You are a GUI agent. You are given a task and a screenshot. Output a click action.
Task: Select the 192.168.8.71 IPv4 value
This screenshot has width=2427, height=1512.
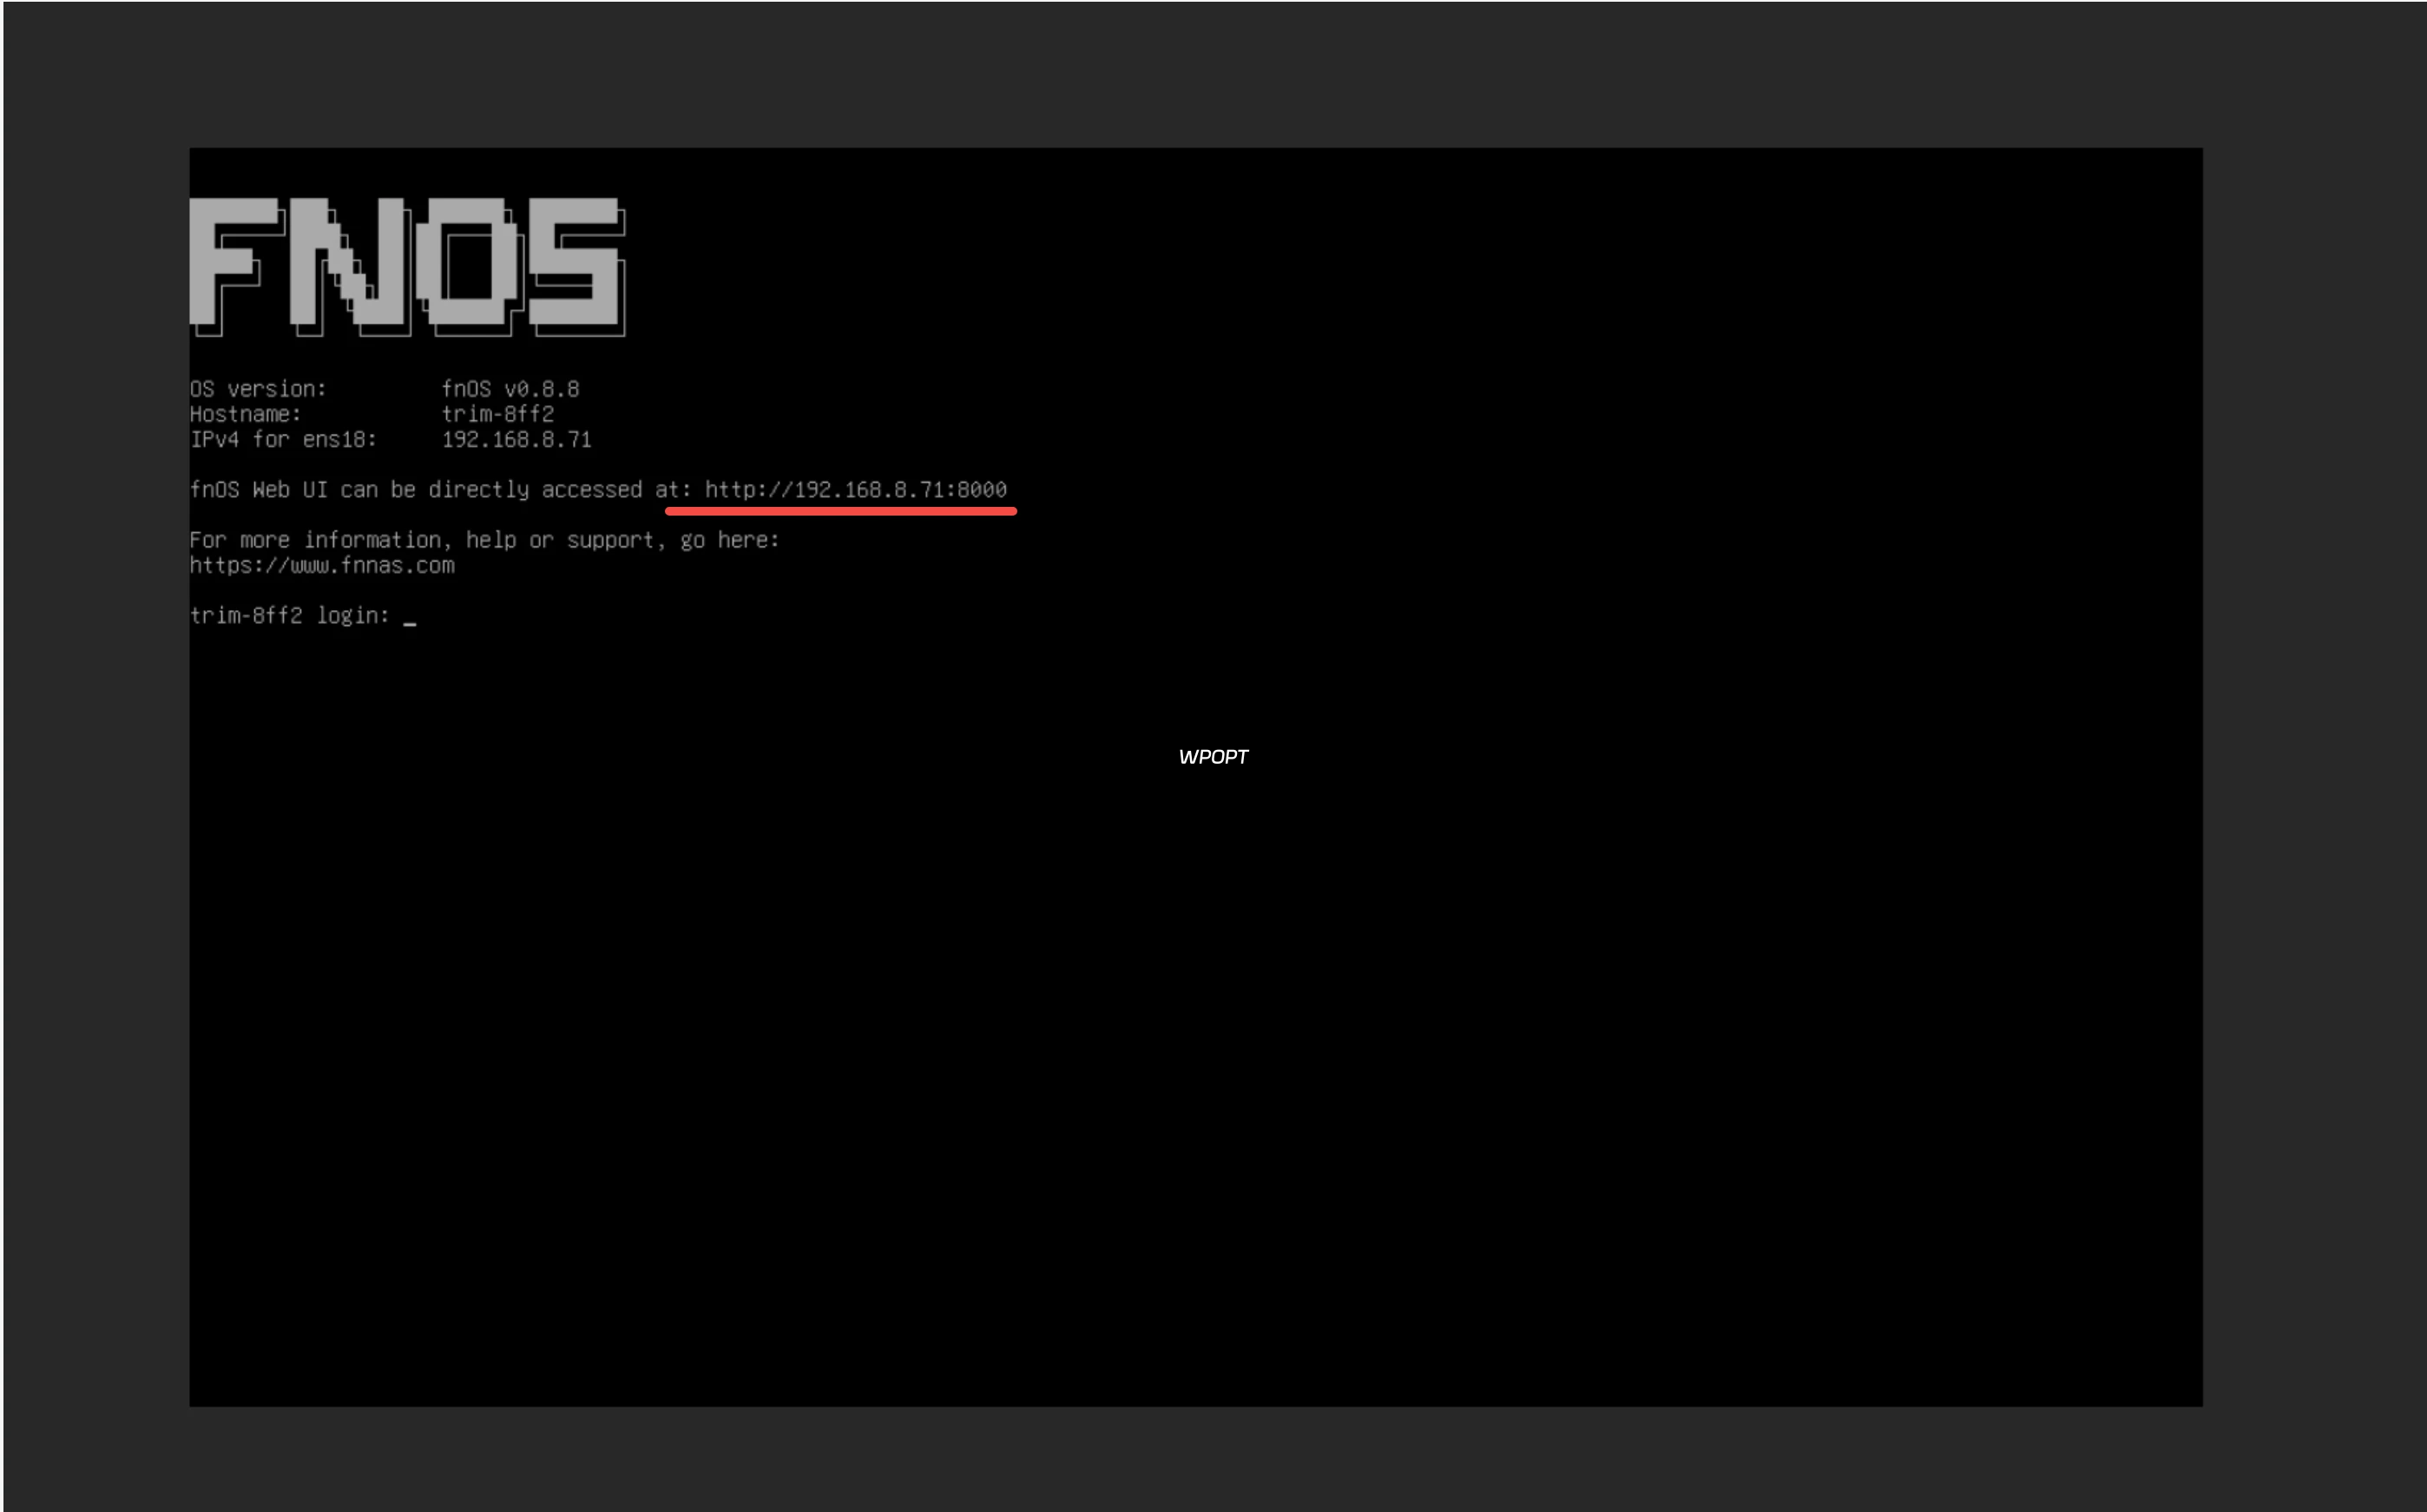tap(516, 439)
